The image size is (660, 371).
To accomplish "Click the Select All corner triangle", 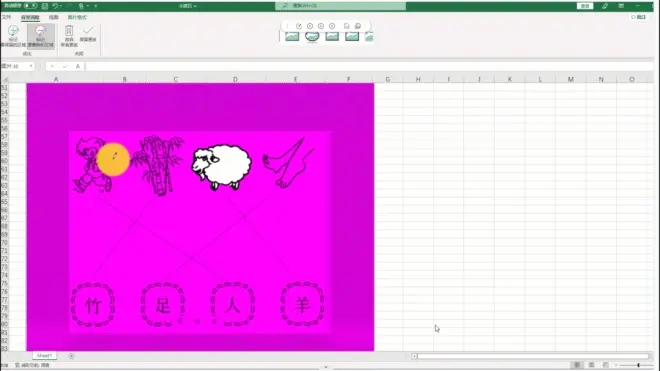I will pos(5,79).
